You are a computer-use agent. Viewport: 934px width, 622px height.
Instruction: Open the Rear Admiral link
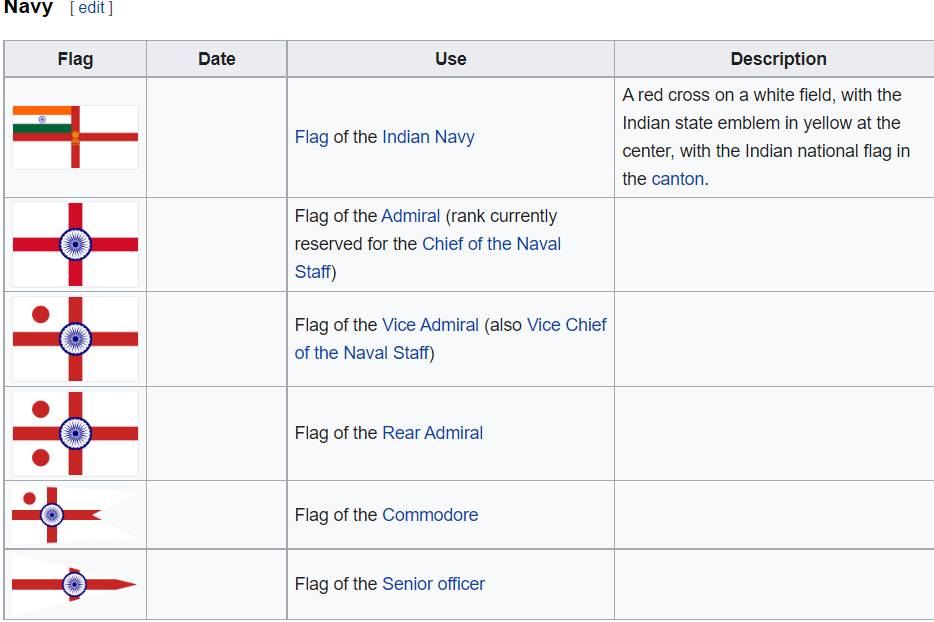[x=432, y=433]
